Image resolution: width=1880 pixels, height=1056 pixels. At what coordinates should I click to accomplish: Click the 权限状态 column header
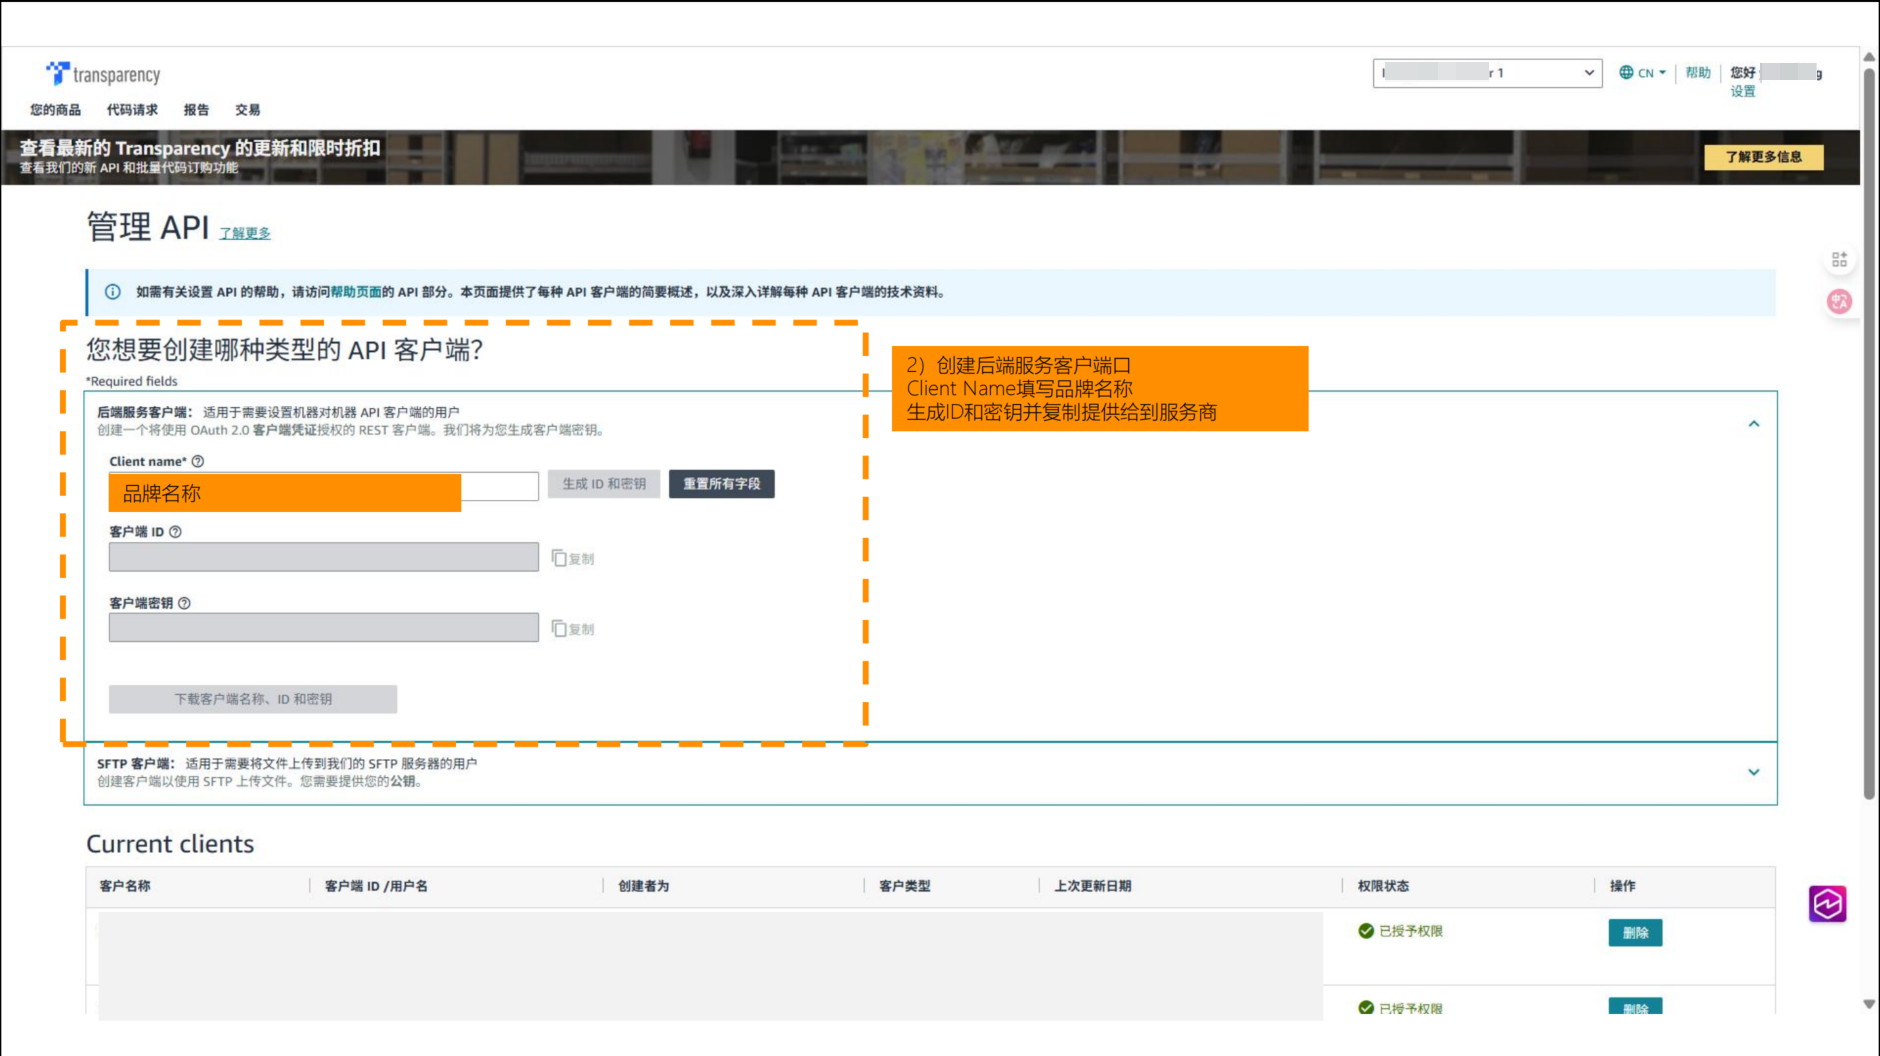(x=1384, y=886)
